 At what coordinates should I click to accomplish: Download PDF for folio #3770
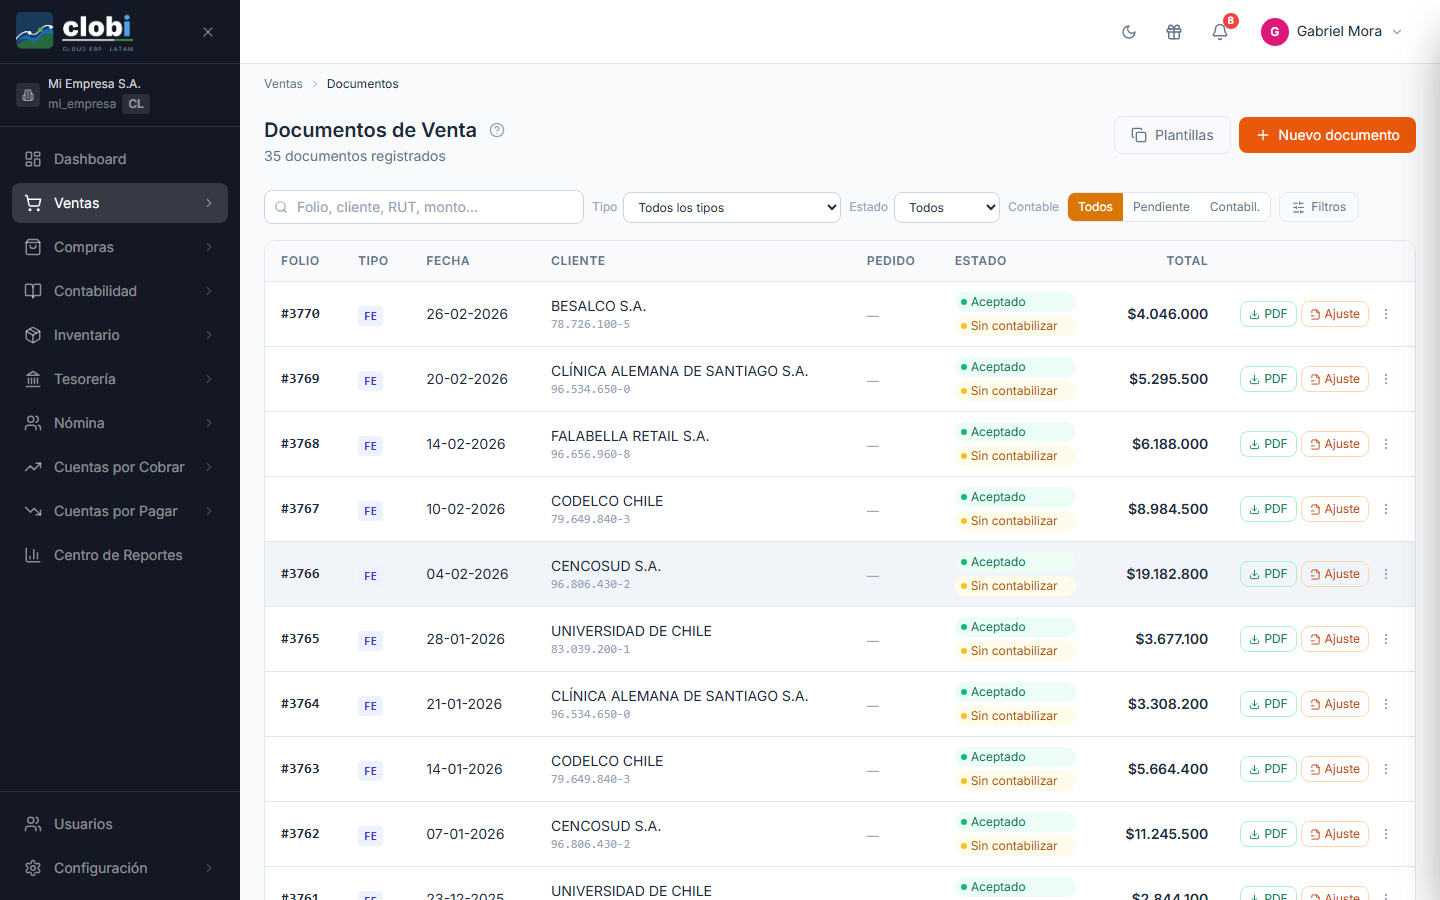coord(1268,314)
